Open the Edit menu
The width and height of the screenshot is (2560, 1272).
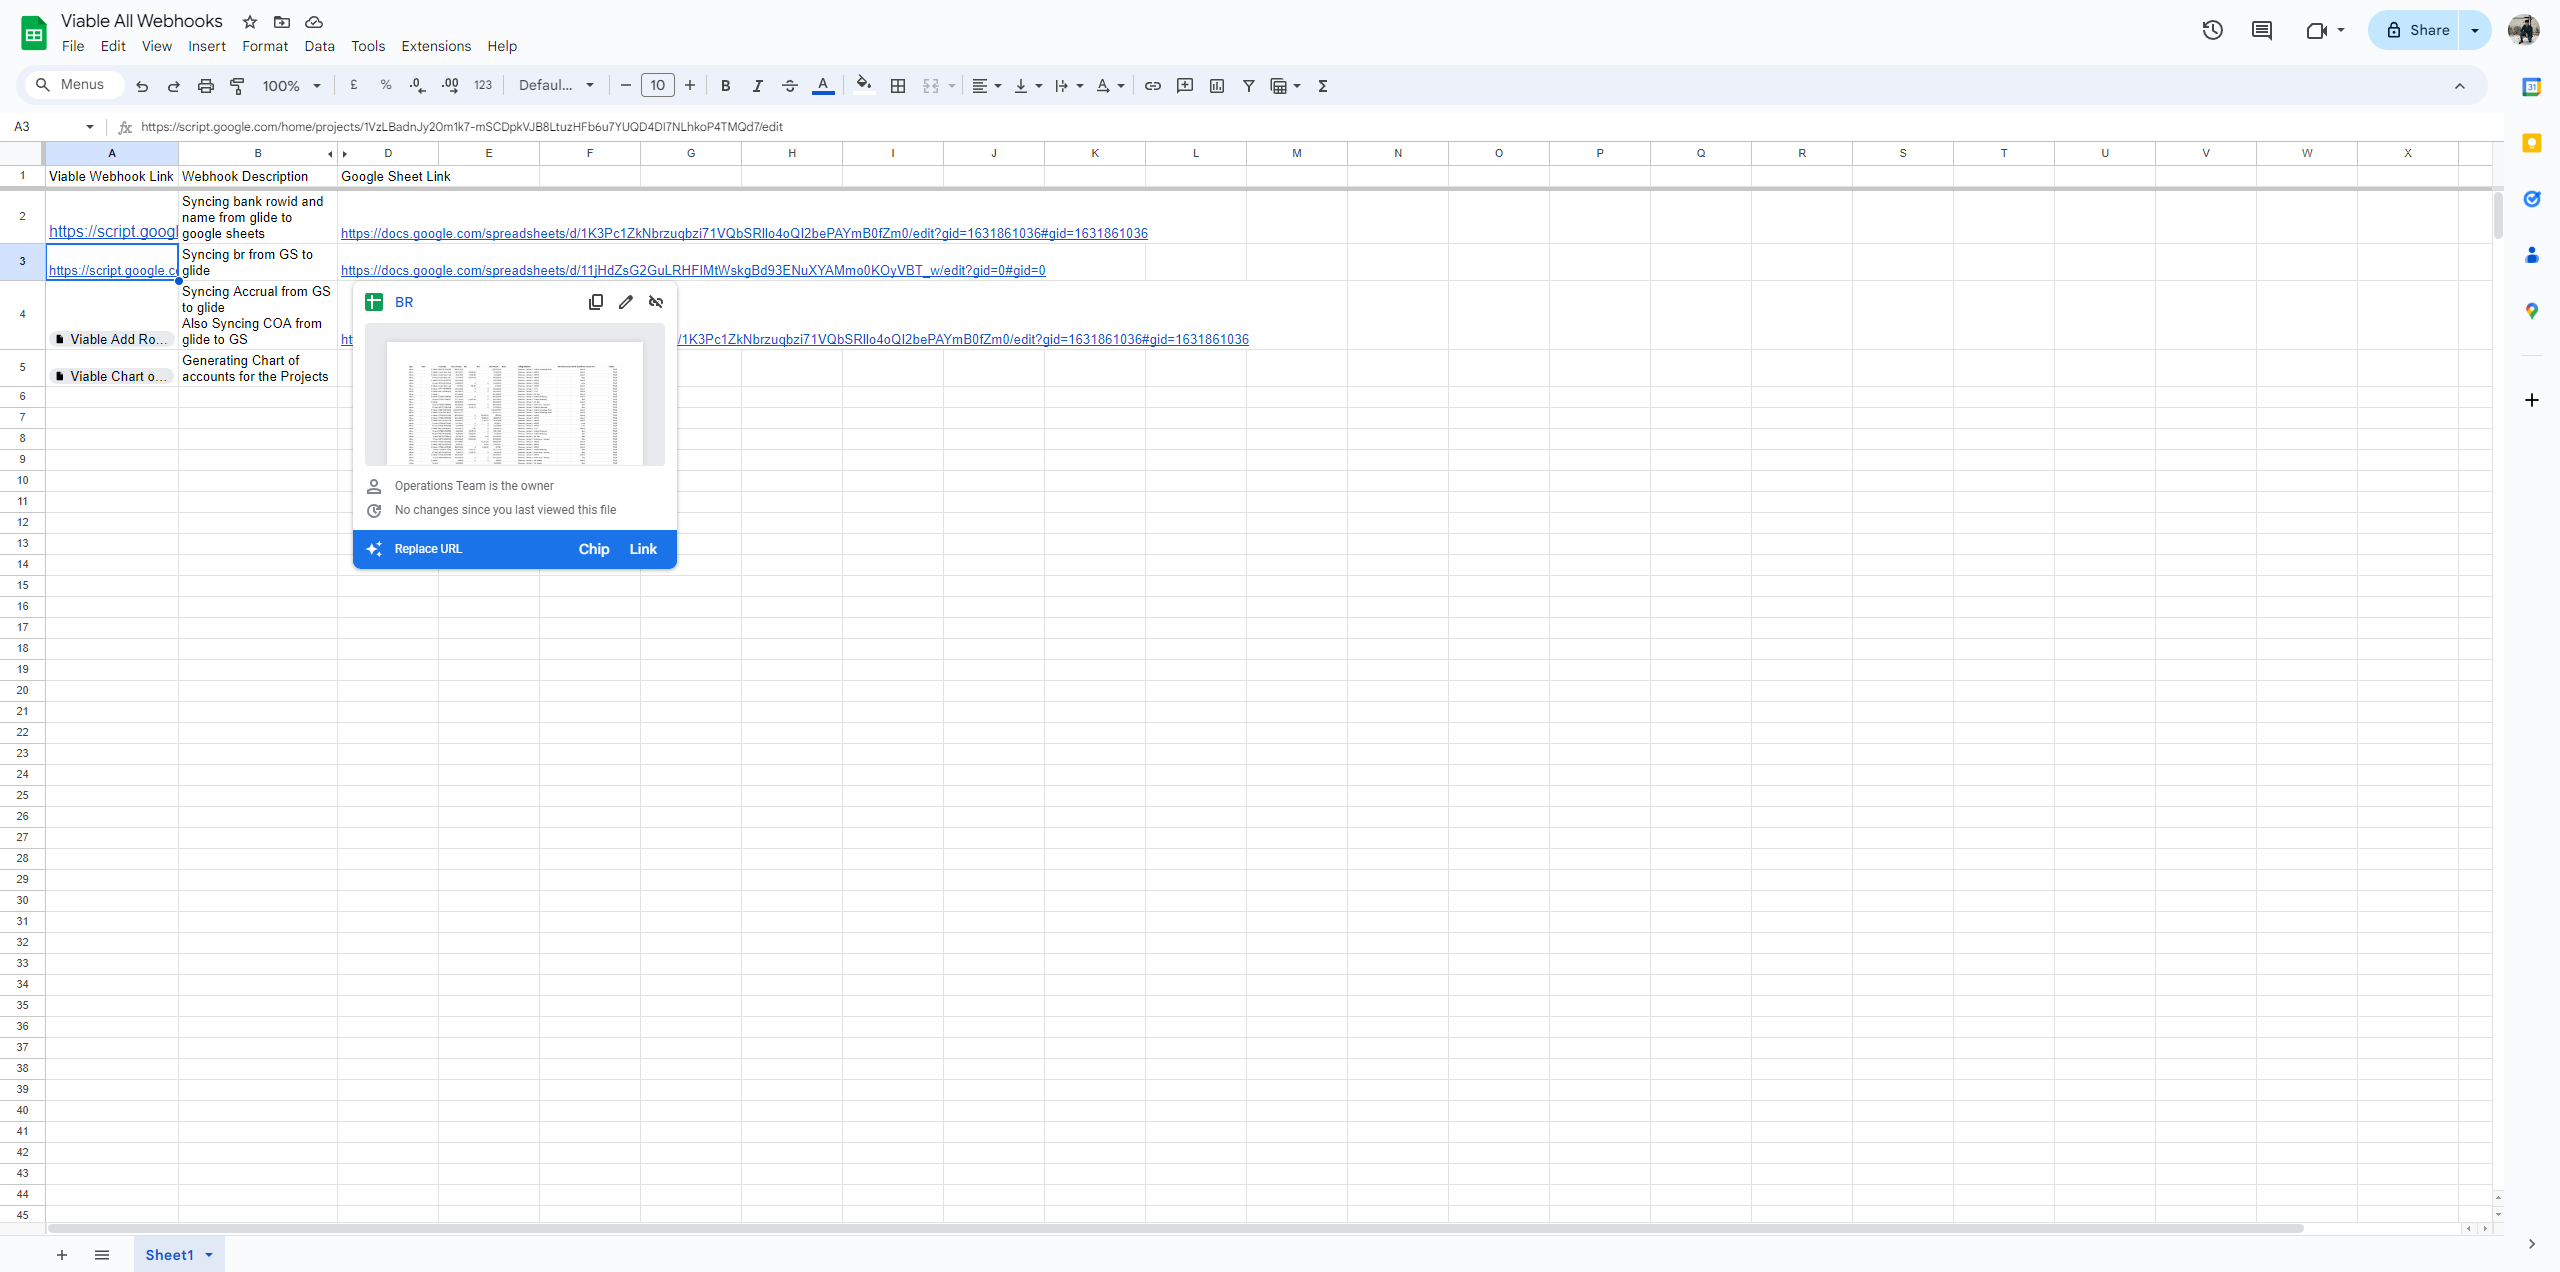(x=113, y=46)
